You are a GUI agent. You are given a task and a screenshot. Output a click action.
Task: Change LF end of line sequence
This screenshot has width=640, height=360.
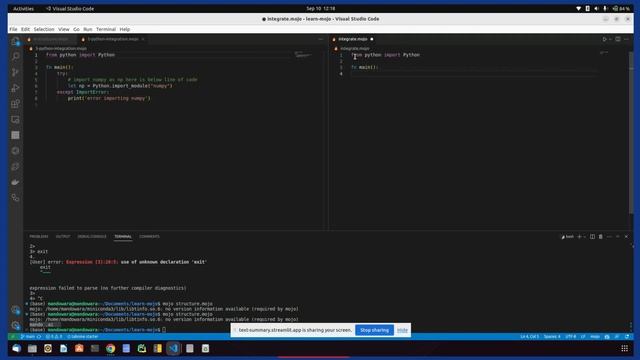coord(583,337)
